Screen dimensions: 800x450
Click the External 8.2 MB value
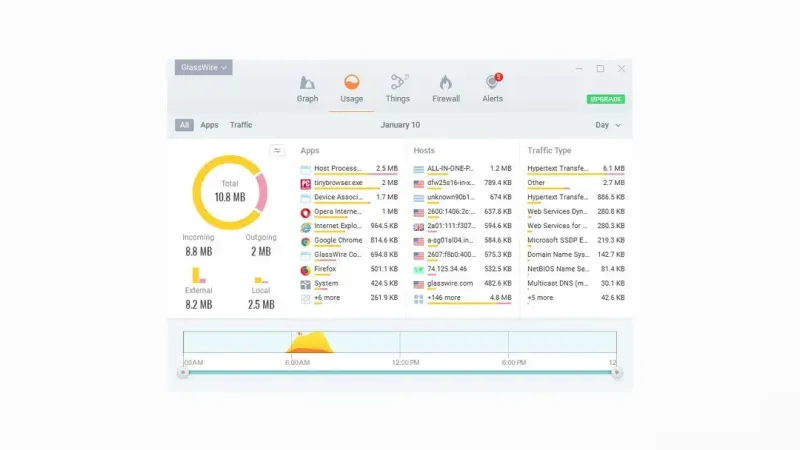[x=198, y=305]
